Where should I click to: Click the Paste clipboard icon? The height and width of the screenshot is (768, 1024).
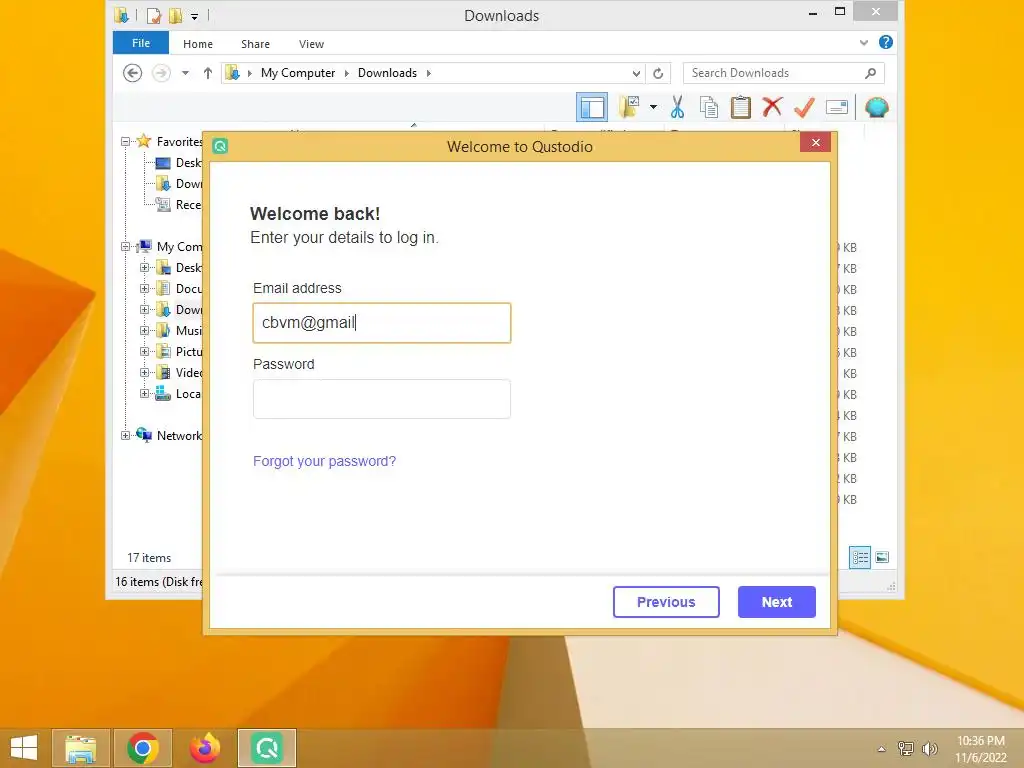click(x=741, y=107)
